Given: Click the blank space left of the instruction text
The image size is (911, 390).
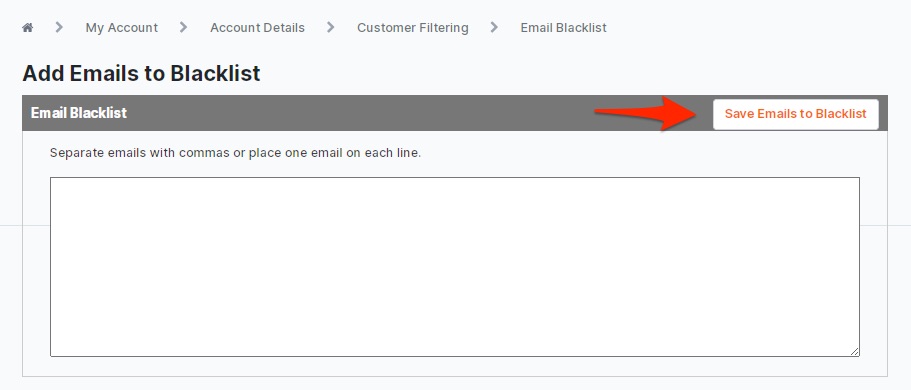Looking at the screenshot, I should (x=36, y=153).
